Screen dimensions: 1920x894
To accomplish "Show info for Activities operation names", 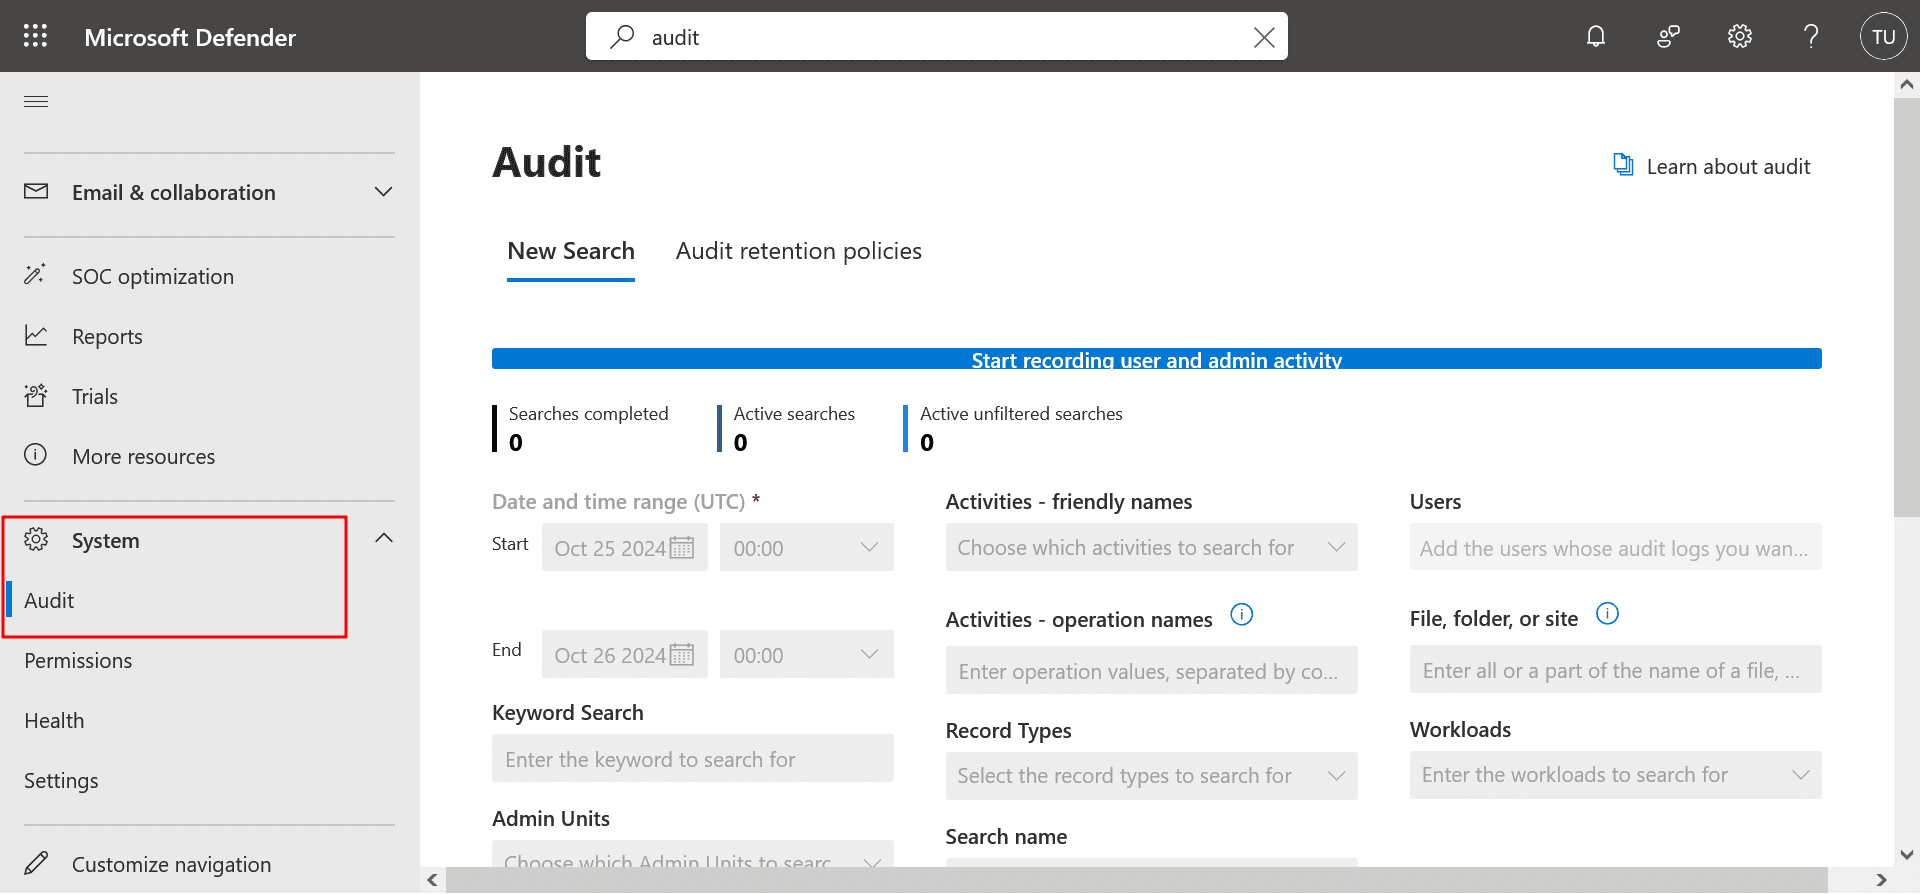I will [1241, 615].
